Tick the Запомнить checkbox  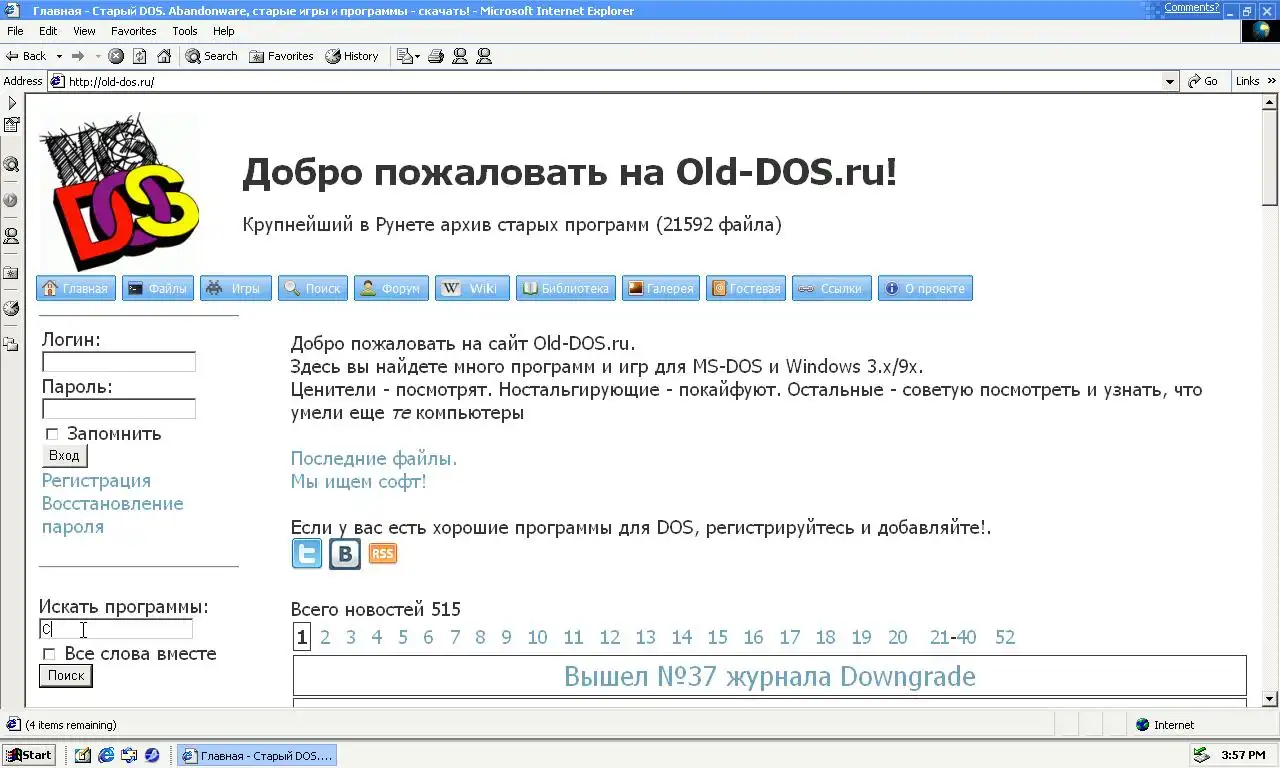pyautogui.click(x=52, y=434)
